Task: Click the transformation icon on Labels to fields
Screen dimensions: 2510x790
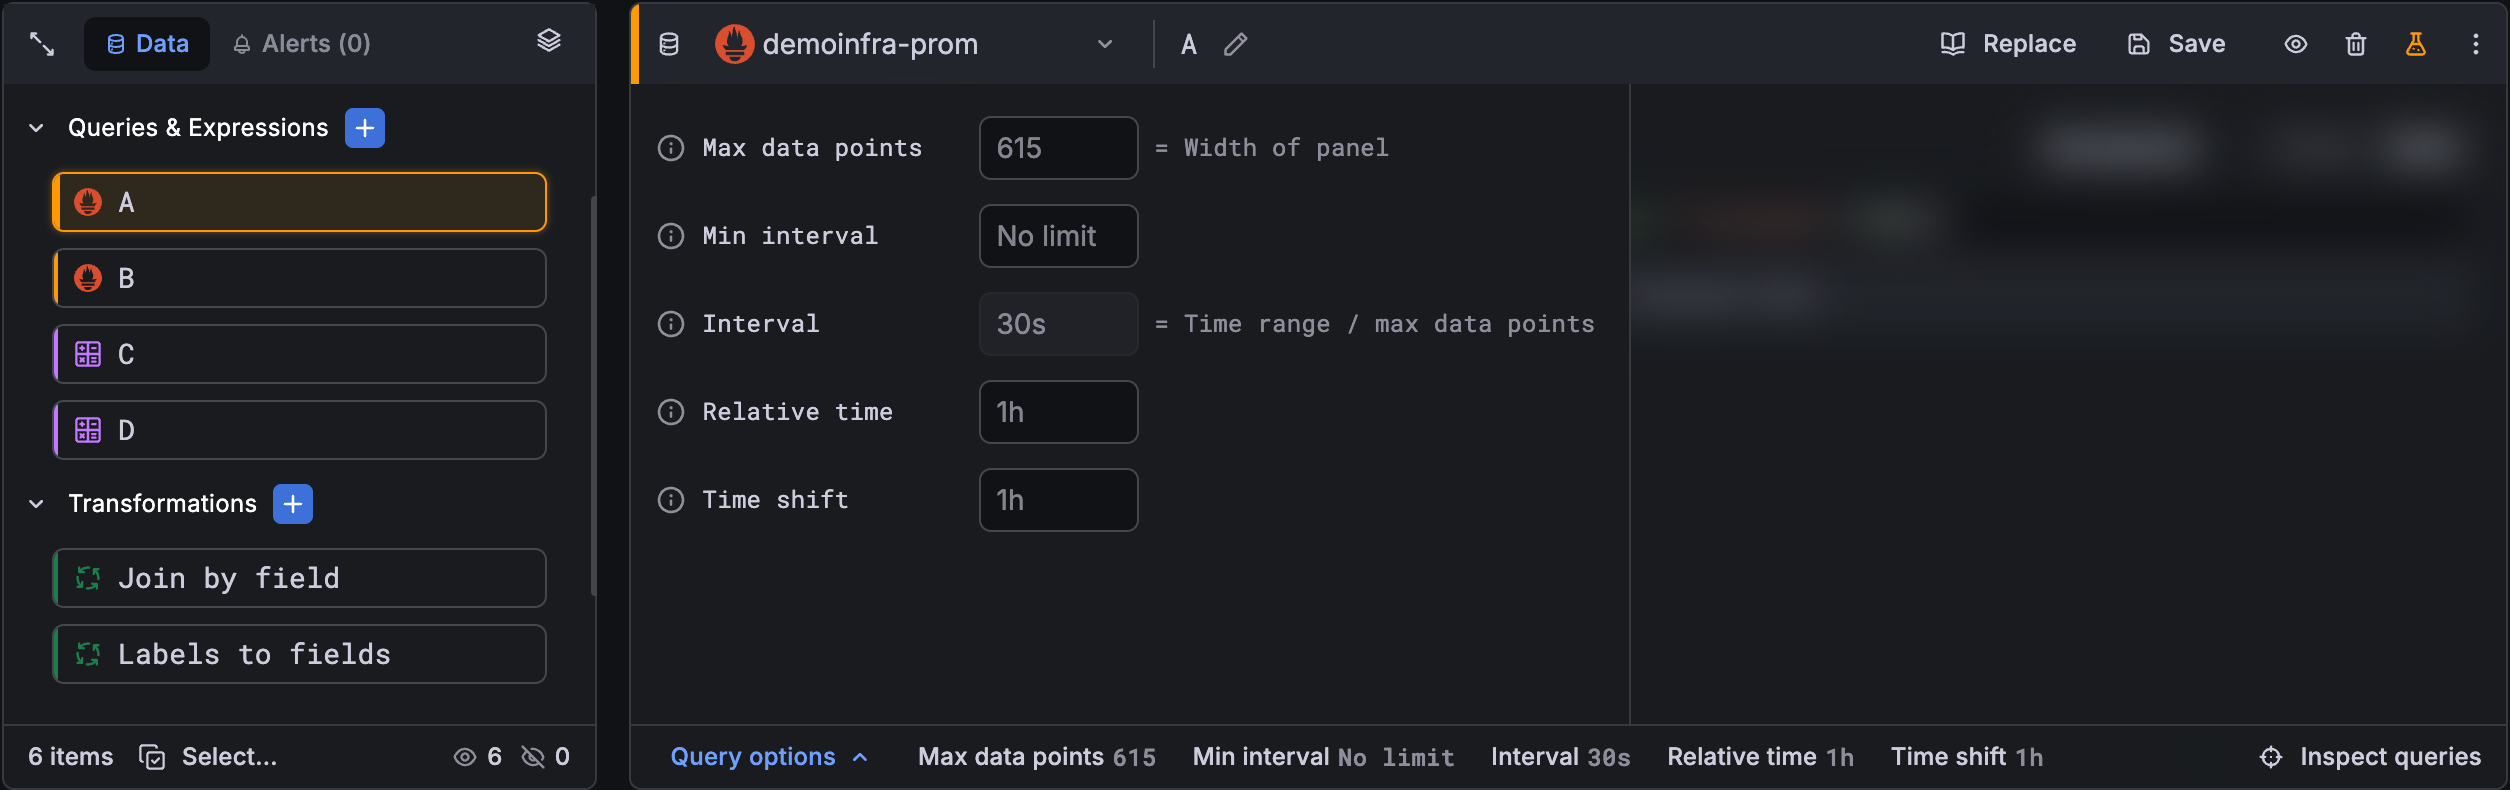Action: tap(88, 654)
